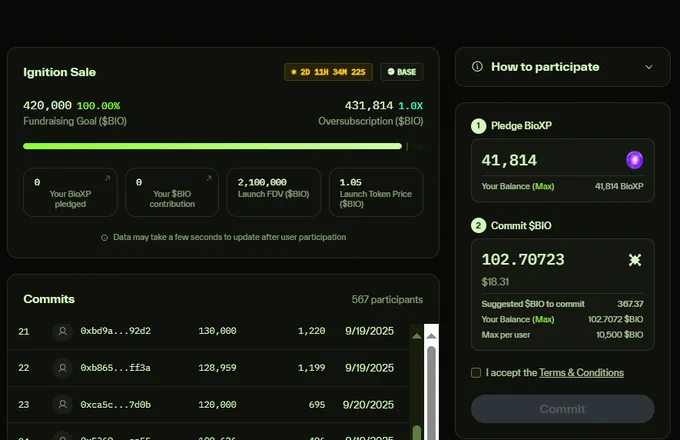Click Max under Commit $BIO balance
Image resolution: width=680 pixels, height=440 pixels.
(543, 319)
